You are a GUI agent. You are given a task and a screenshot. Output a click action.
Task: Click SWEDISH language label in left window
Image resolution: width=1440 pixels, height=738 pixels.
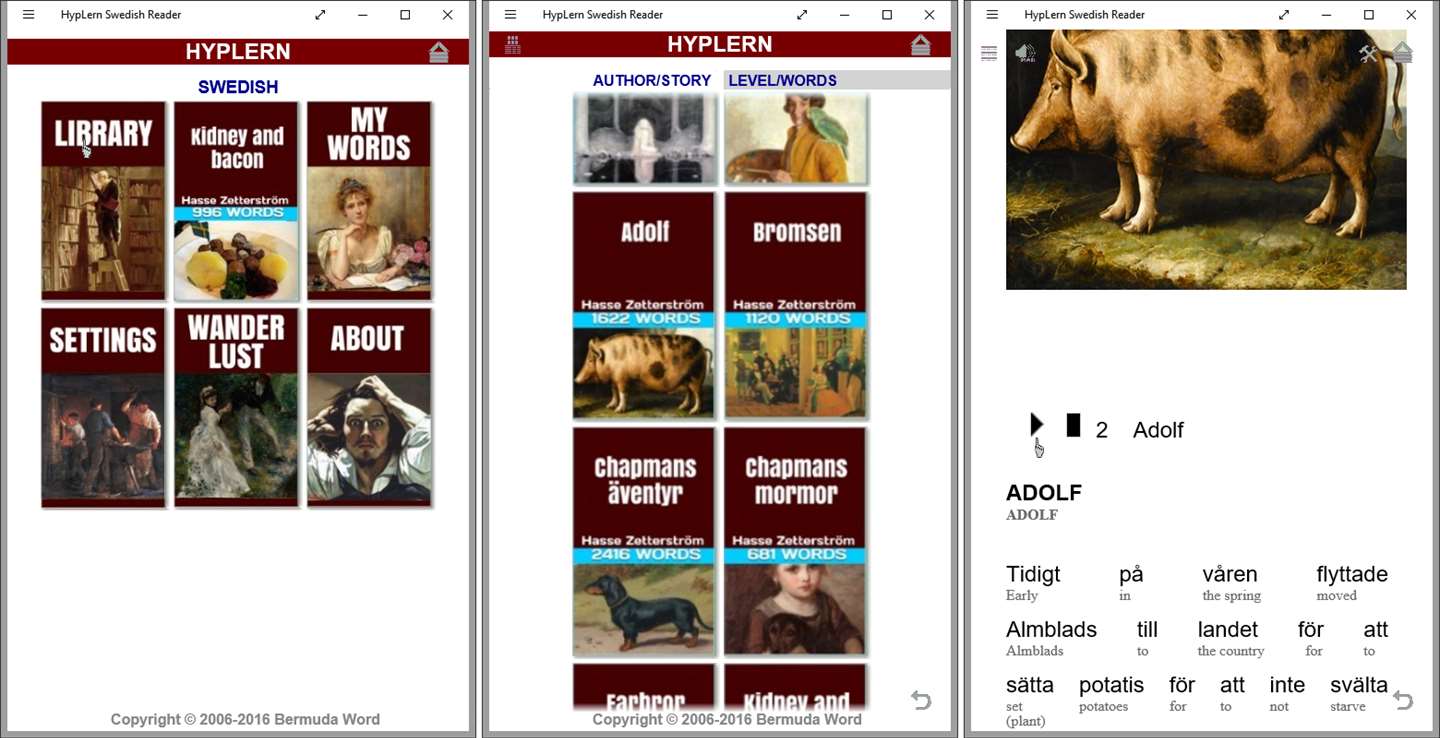point(238,87)
